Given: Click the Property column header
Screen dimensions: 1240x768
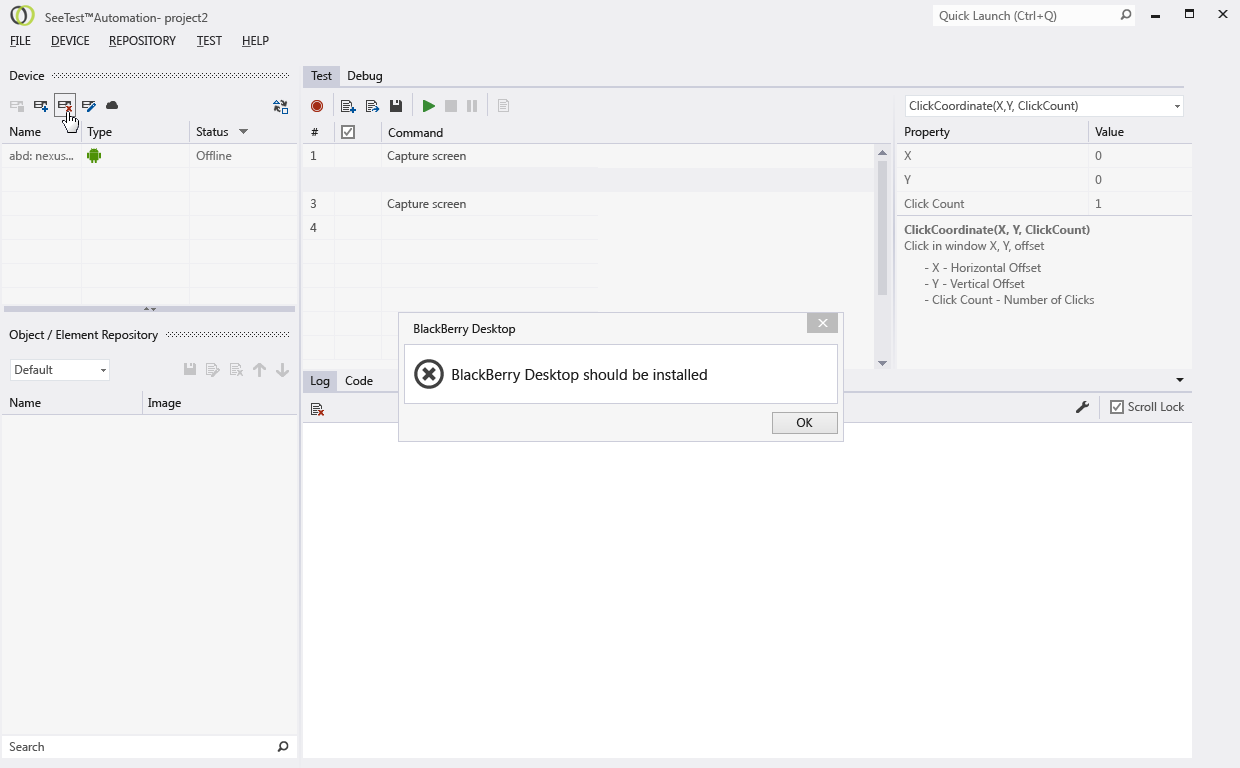Looking at the screenshot, I should 992,132.
